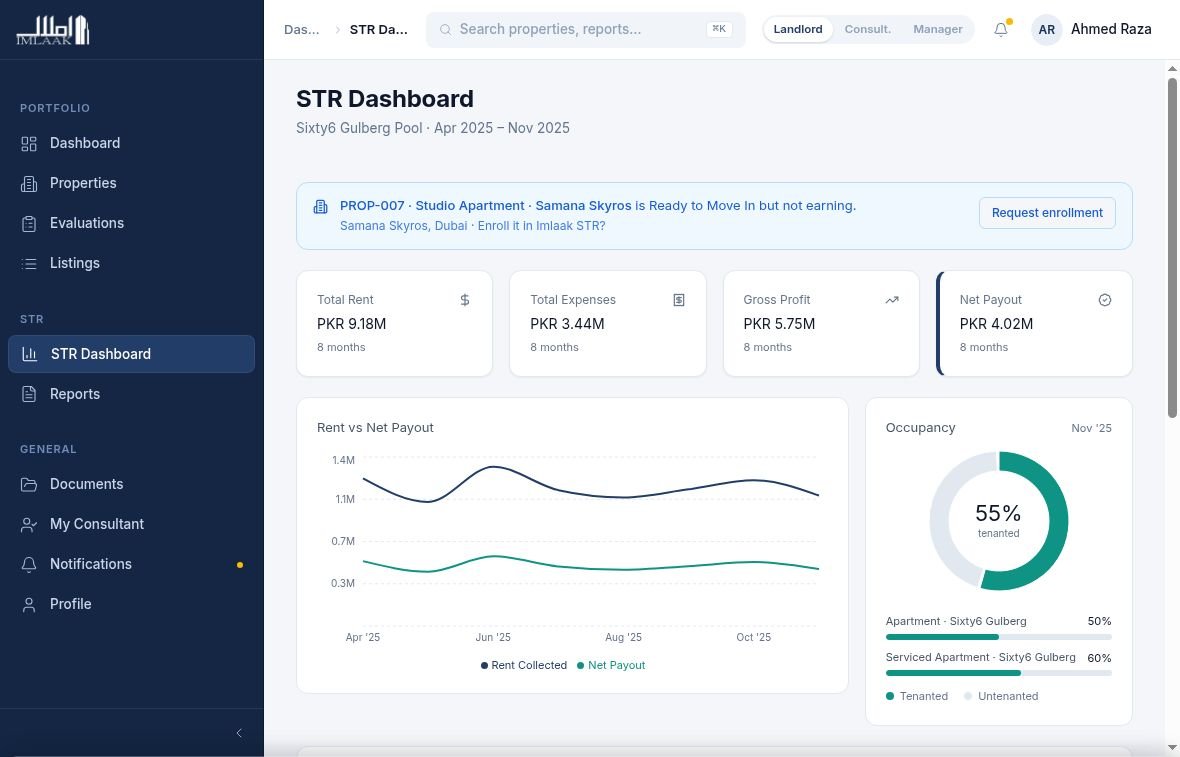Click the Apartment Sixty6 Gulberg progress bar
Image resolution: width=1180 pixels, height=757 pixels.
[999, 637]
